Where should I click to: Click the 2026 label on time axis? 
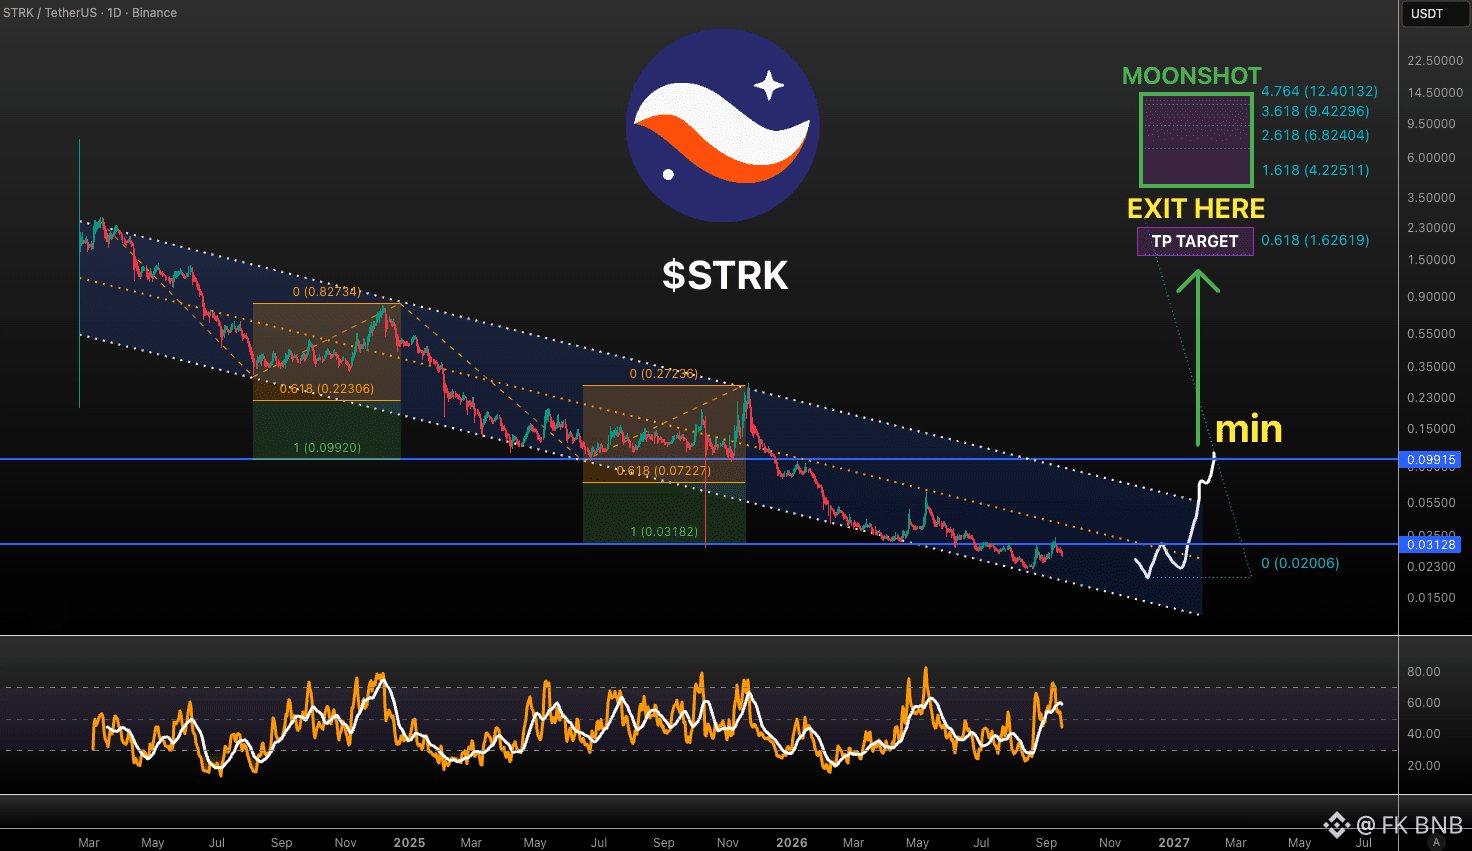(x=792, y=843)
